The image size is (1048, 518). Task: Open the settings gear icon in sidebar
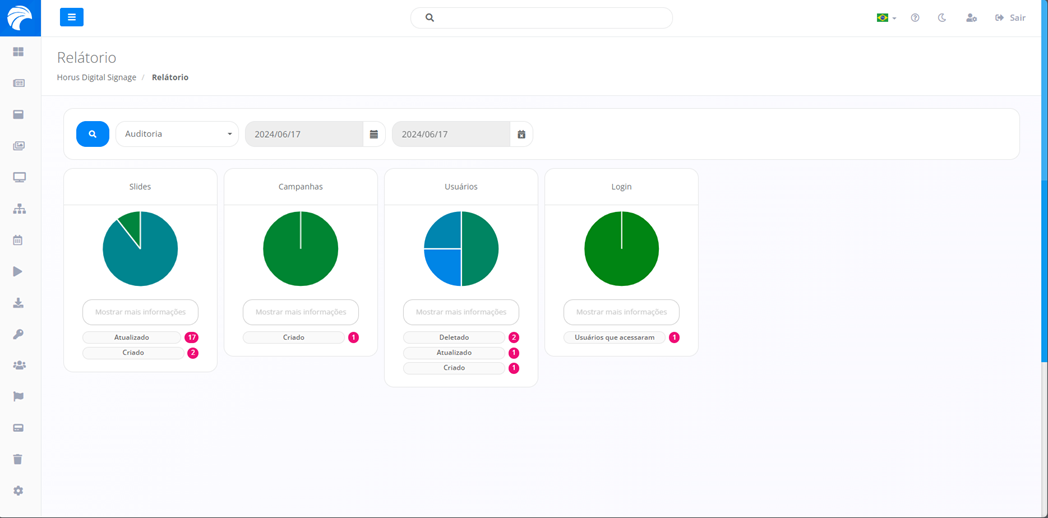18,491
